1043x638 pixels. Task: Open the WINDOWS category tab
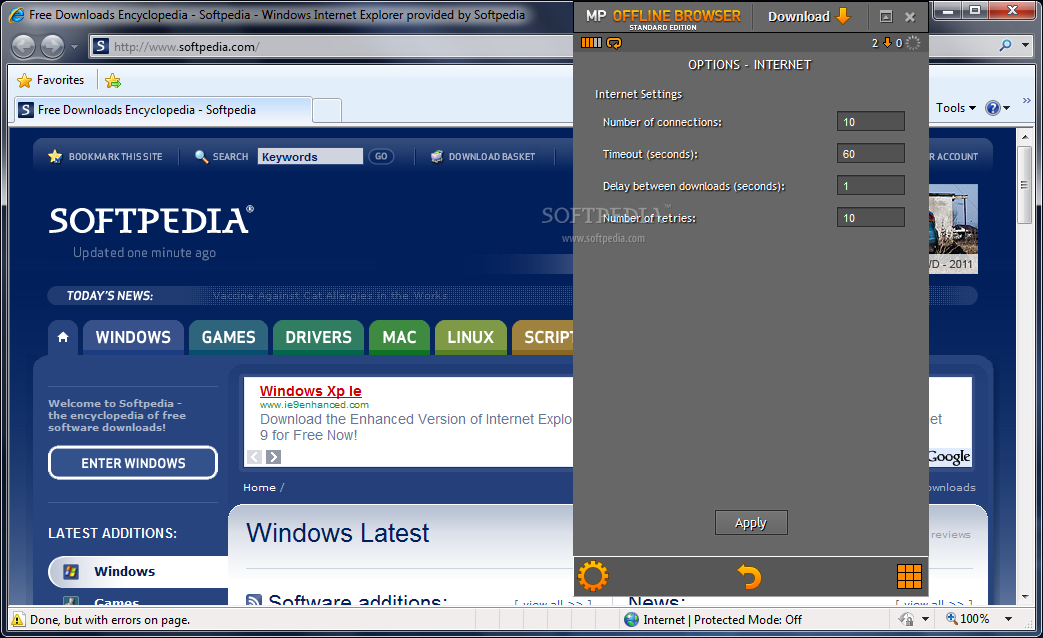click(x=133, y=337)
